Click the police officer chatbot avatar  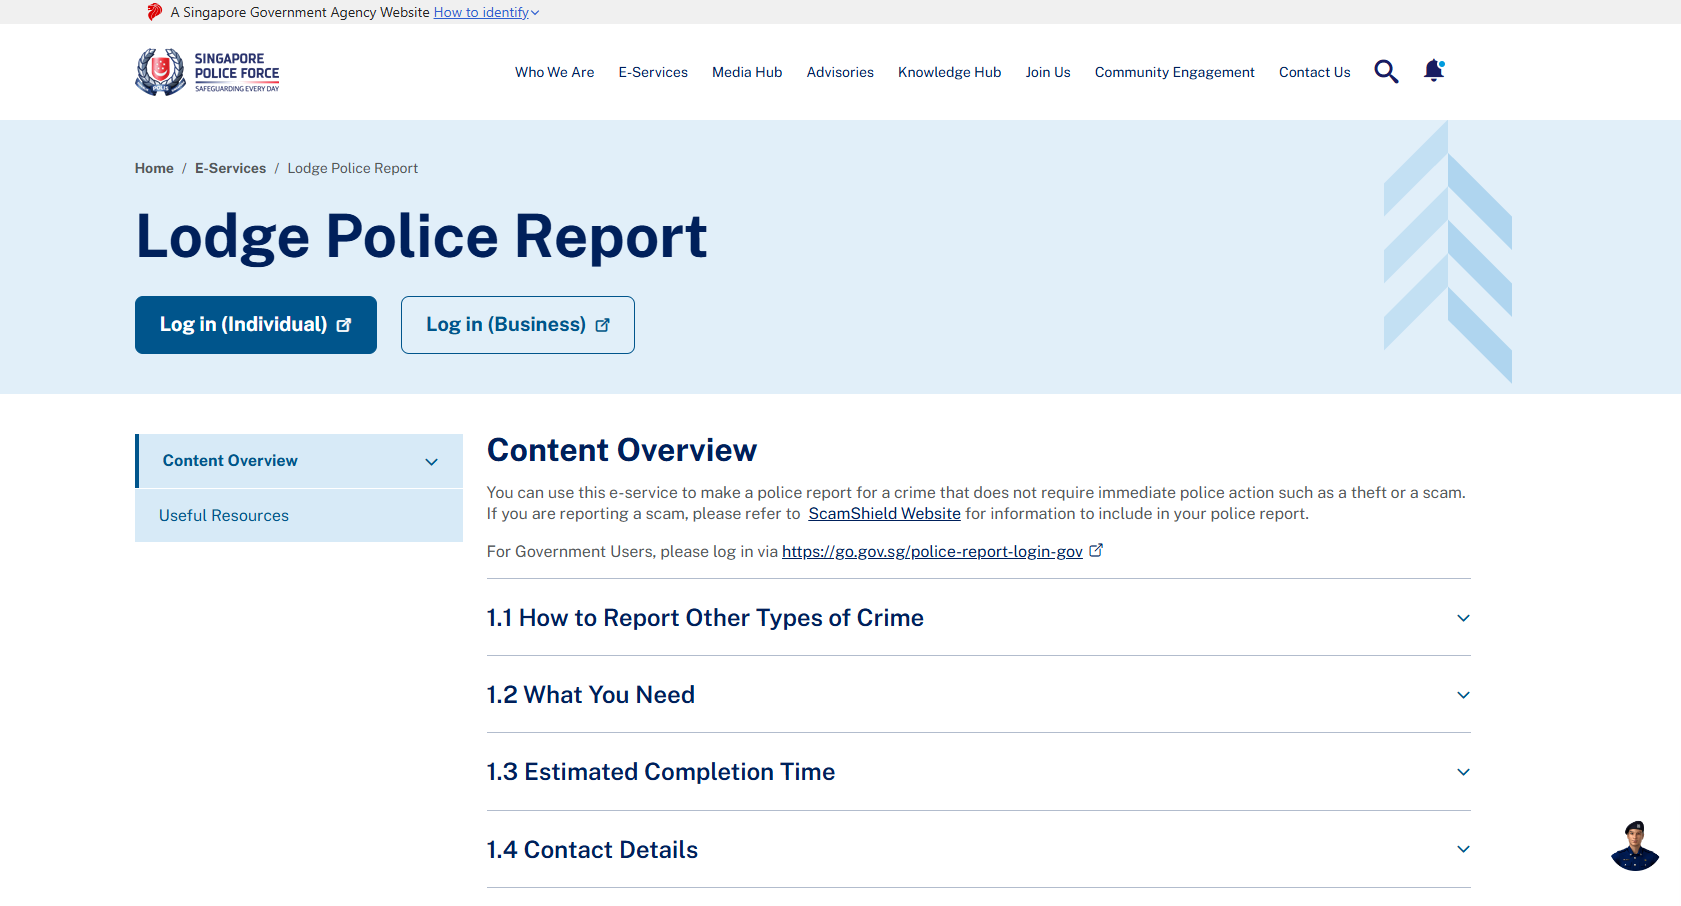[1634, 846]
